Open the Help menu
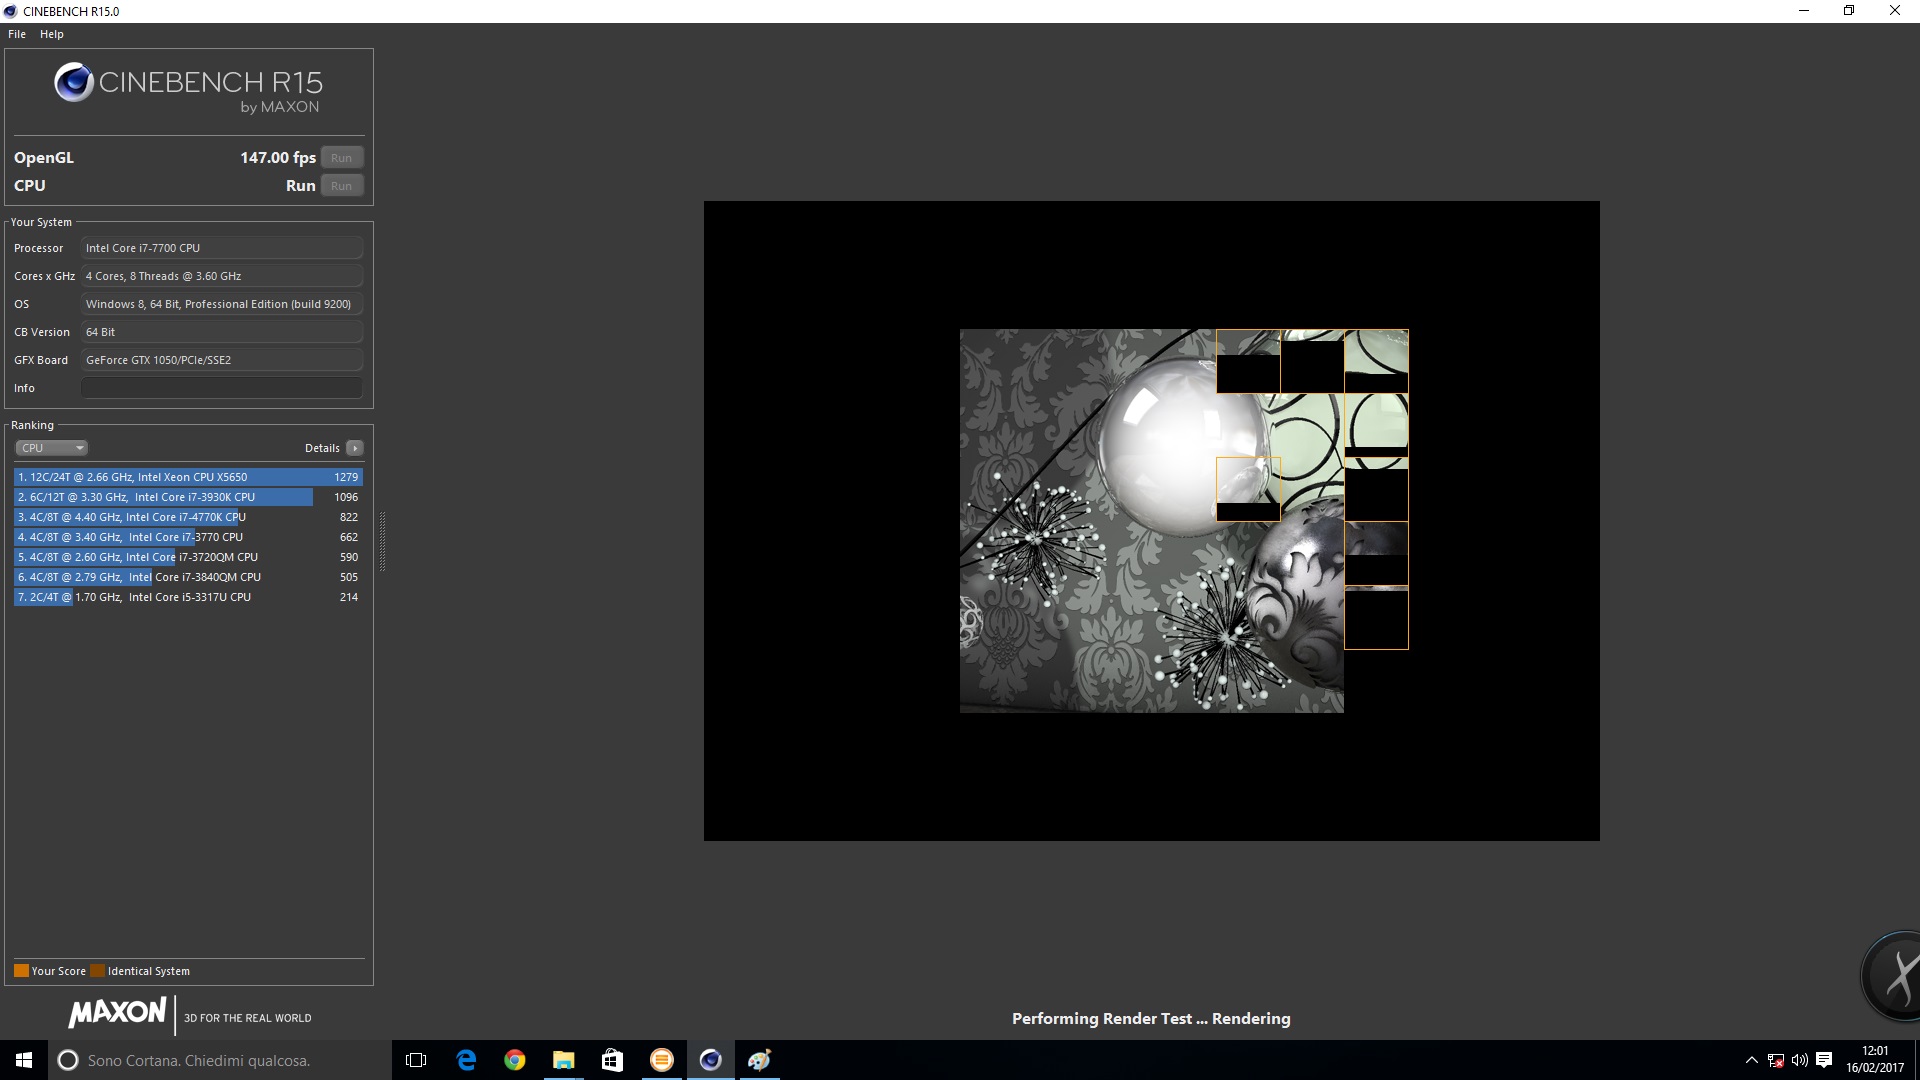The height and width of the screenshot is (1080, 1920). point(52,34)
